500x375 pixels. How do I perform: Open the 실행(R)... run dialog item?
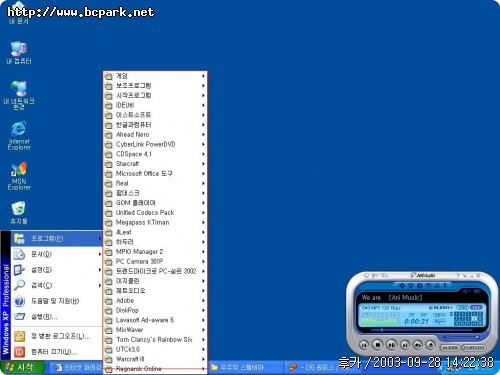tap(57, 317)
